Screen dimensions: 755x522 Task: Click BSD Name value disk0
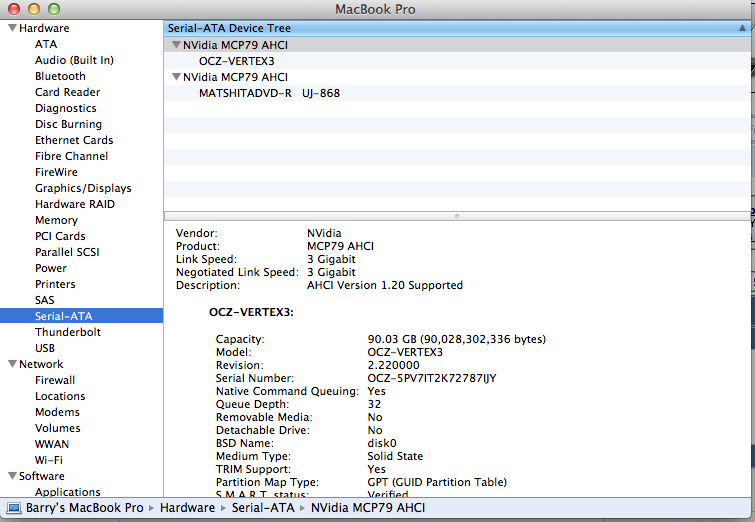[382, 443]
